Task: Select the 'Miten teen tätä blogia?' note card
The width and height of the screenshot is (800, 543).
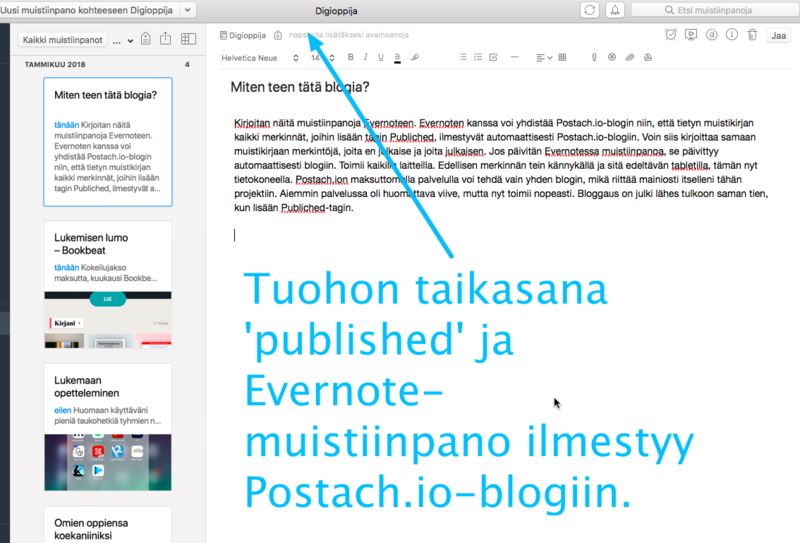Action: tap(108, 142)
